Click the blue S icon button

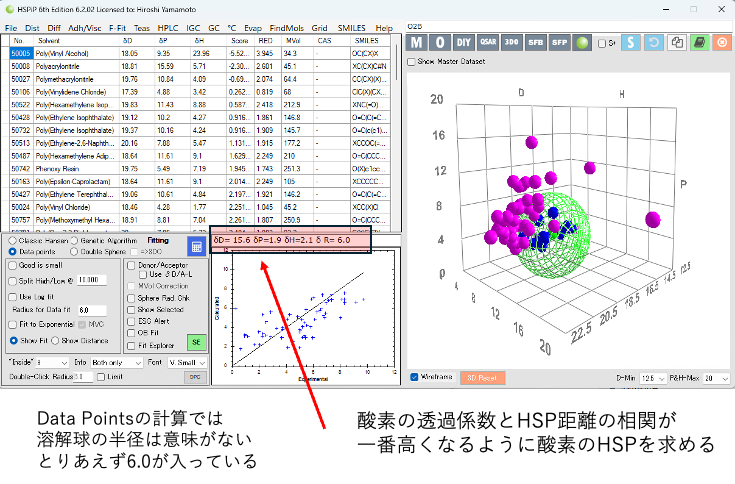630,43
